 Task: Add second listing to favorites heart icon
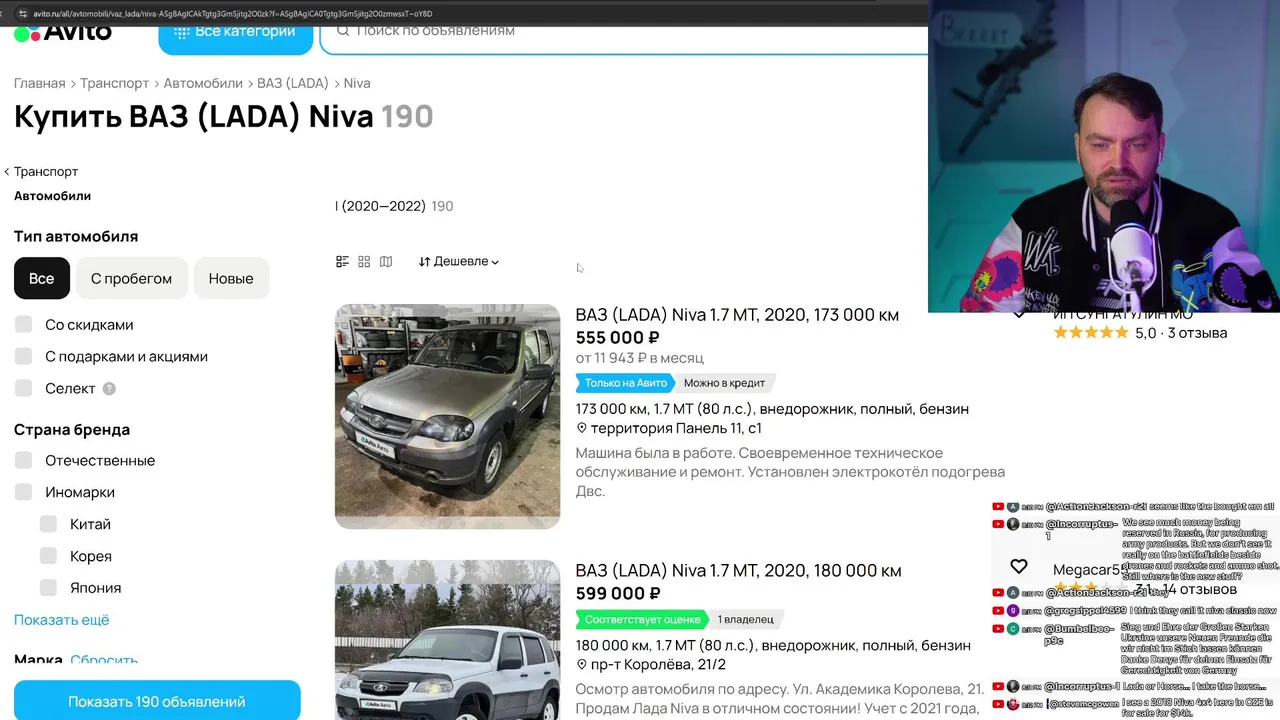(1018, 567)
